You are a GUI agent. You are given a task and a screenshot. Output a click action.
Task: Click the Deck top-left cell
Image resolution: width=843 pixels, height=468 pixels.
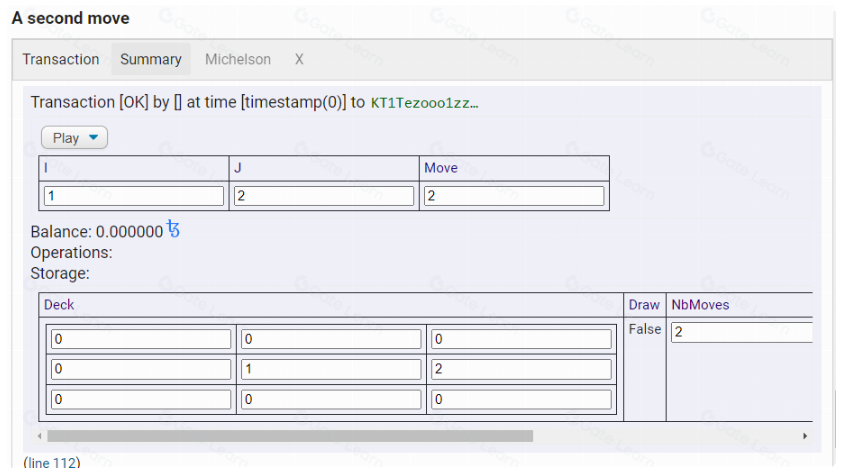(x=141, y=340)
